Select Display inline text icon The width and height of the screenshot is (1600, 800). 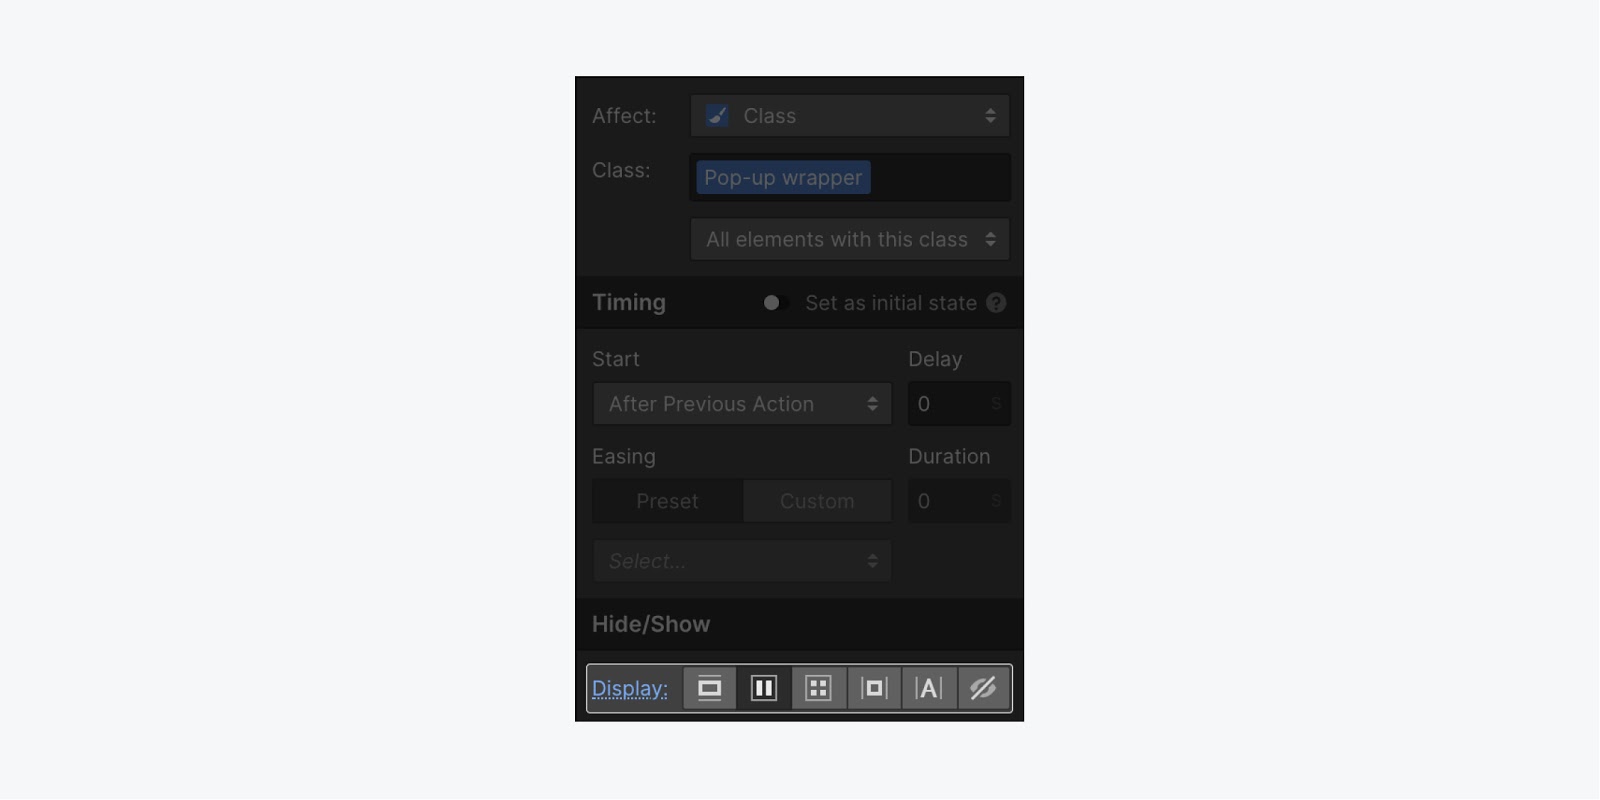(x=929, y=688)
